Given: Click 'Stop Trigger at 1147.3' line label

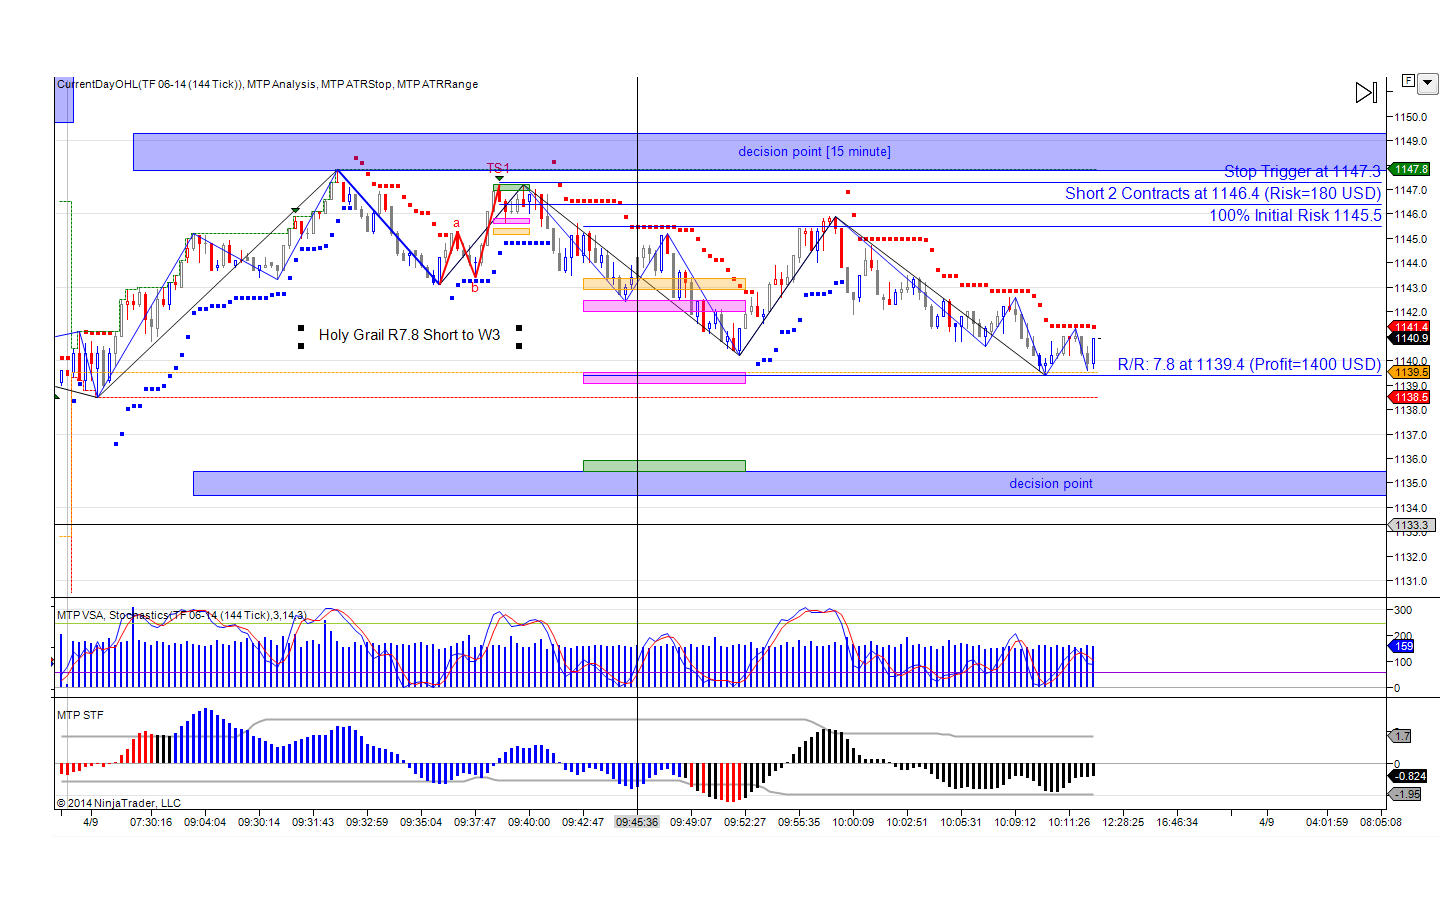Looking at the screenshot, I should point(1302,172).
